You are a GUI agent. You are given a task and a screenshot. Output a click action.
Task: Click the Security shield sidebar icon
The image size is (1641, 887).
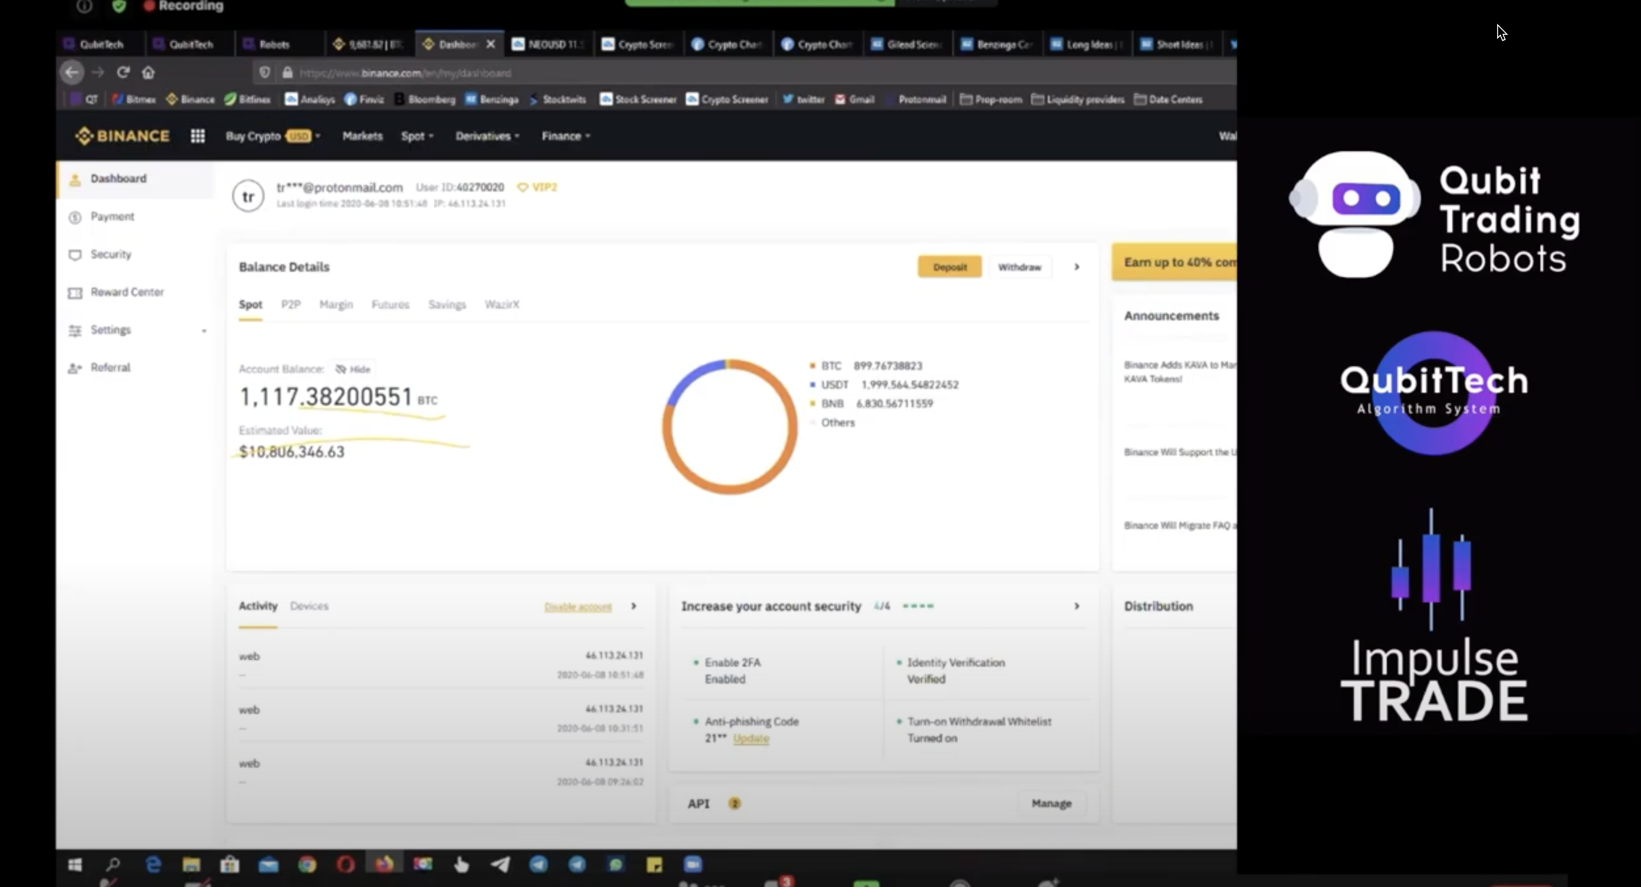(75, 255)
